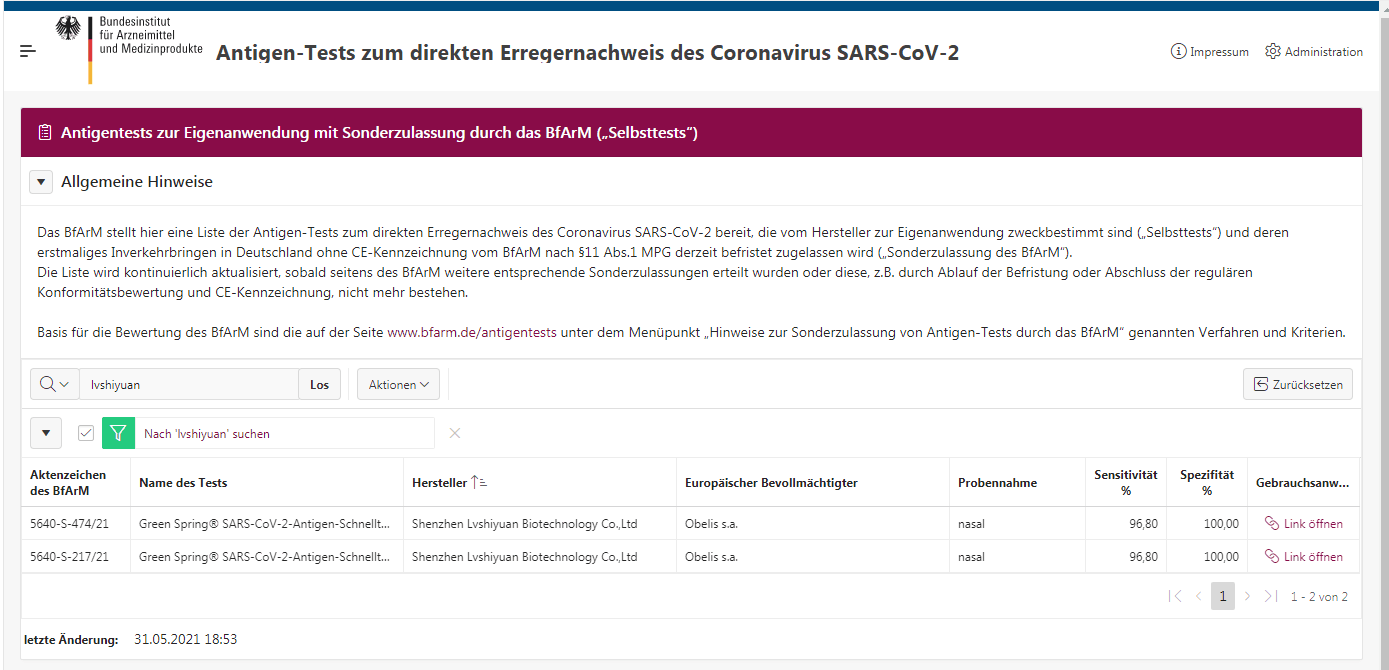This screenshot has height=670, width=1389.
Task: Collapse the filter row arrow
Action: pyautogui.click(x=46, y=433)
